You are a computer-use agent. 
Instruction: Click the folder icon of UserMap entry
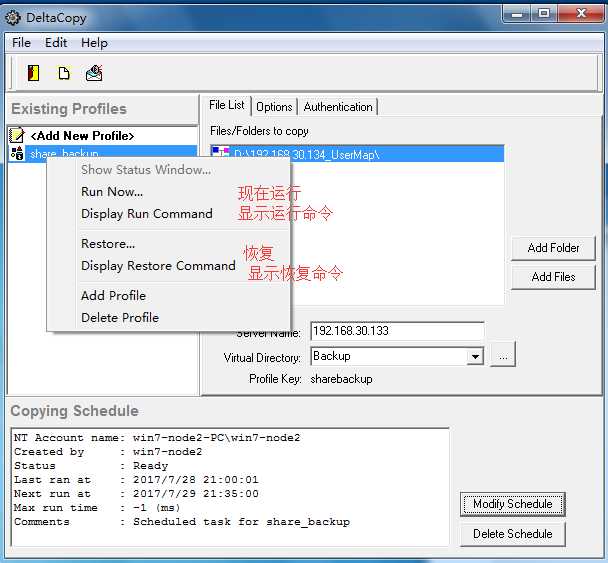(x=221, y=152)
